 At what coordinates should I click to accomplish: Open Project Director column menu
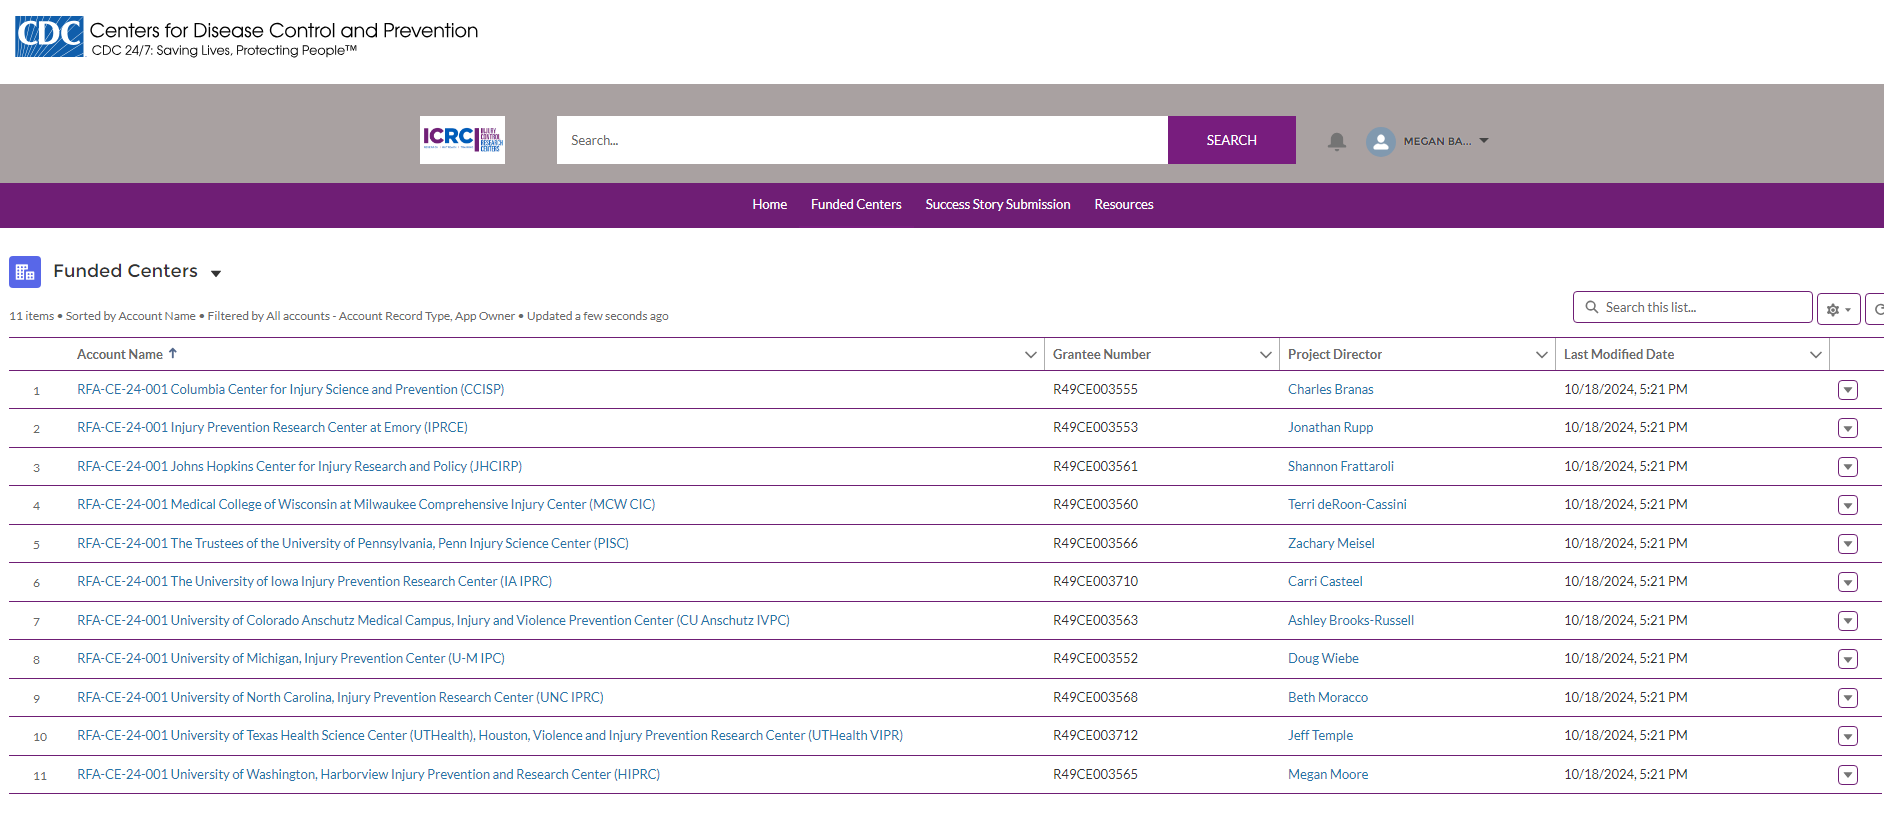pyautogui.click(x=1541, y=355)
